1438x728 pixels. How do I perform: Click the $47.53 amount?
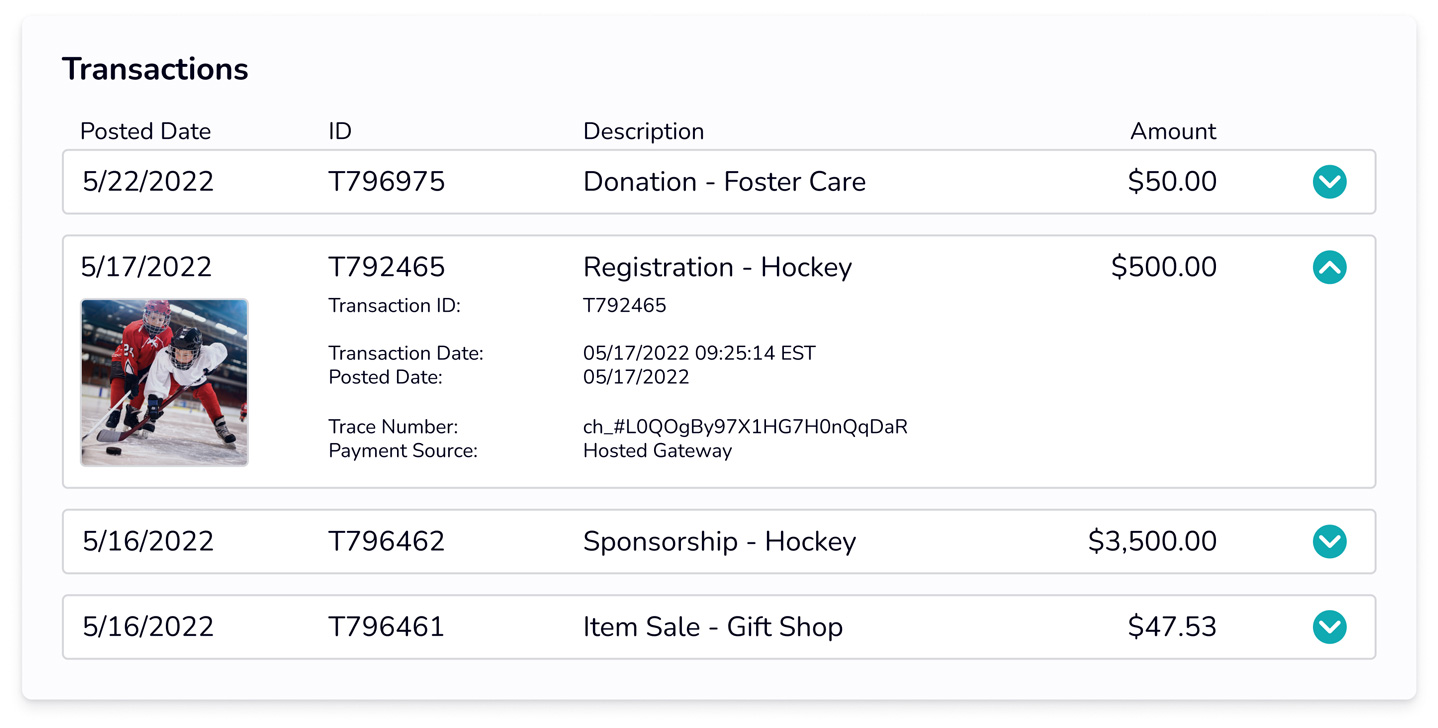(1172, 627)
